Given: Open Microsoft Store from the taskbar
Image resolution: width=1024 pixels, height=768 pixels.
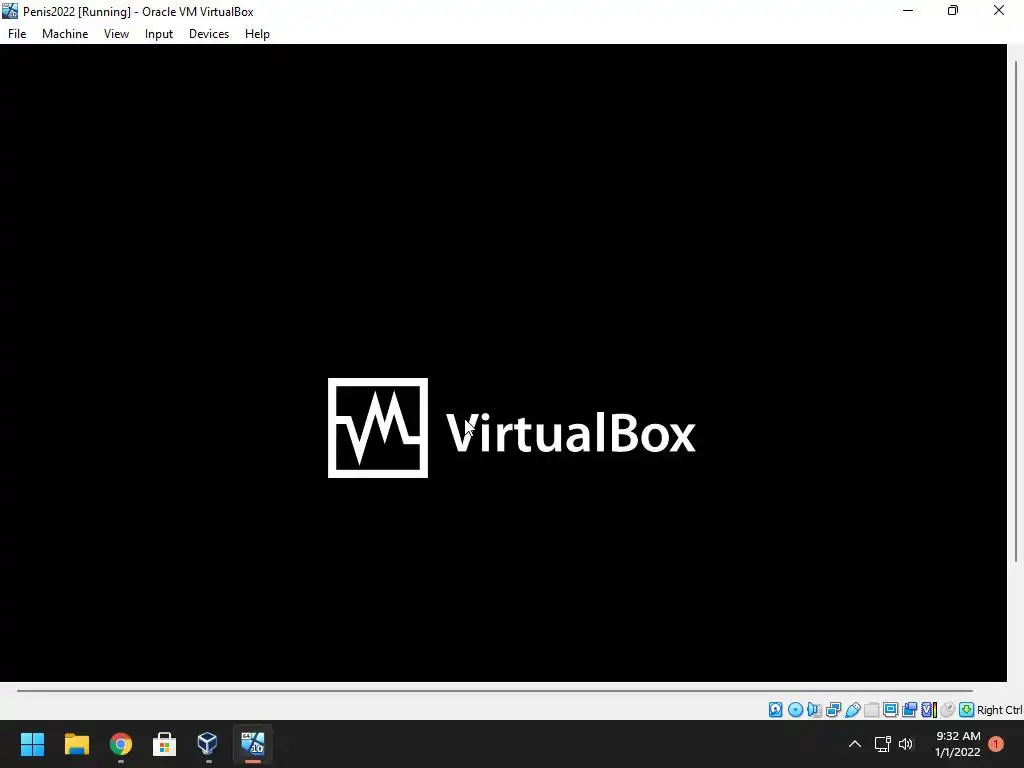Looking at the screenshot, I should tap(165, 744).
